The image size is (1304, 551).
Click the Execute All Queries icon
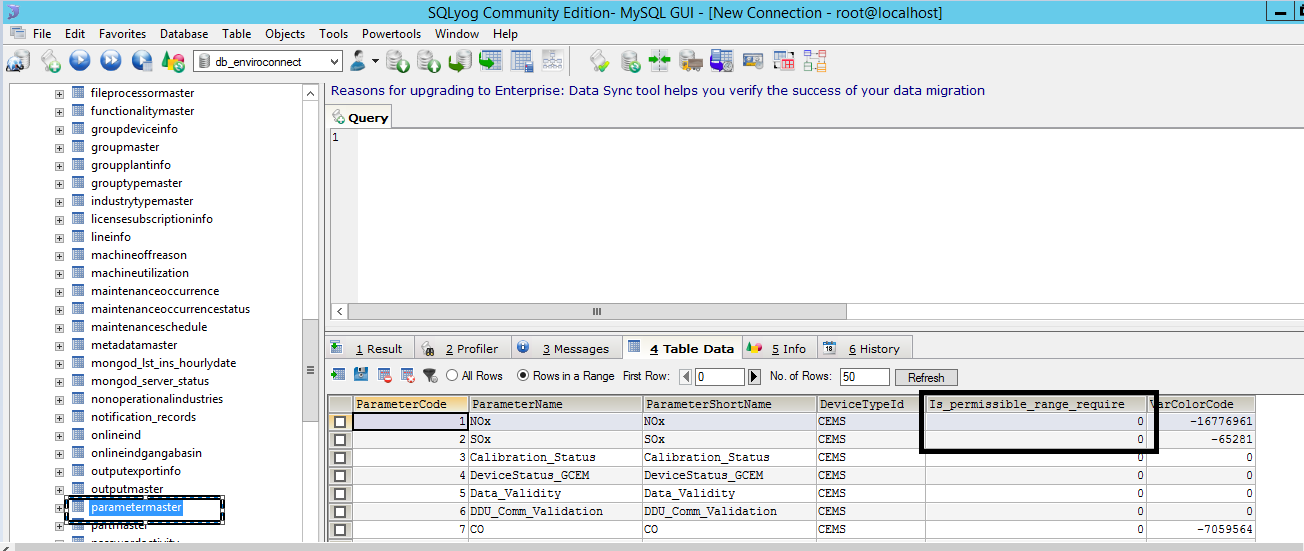pyautogui.click(x=110, y=61)
